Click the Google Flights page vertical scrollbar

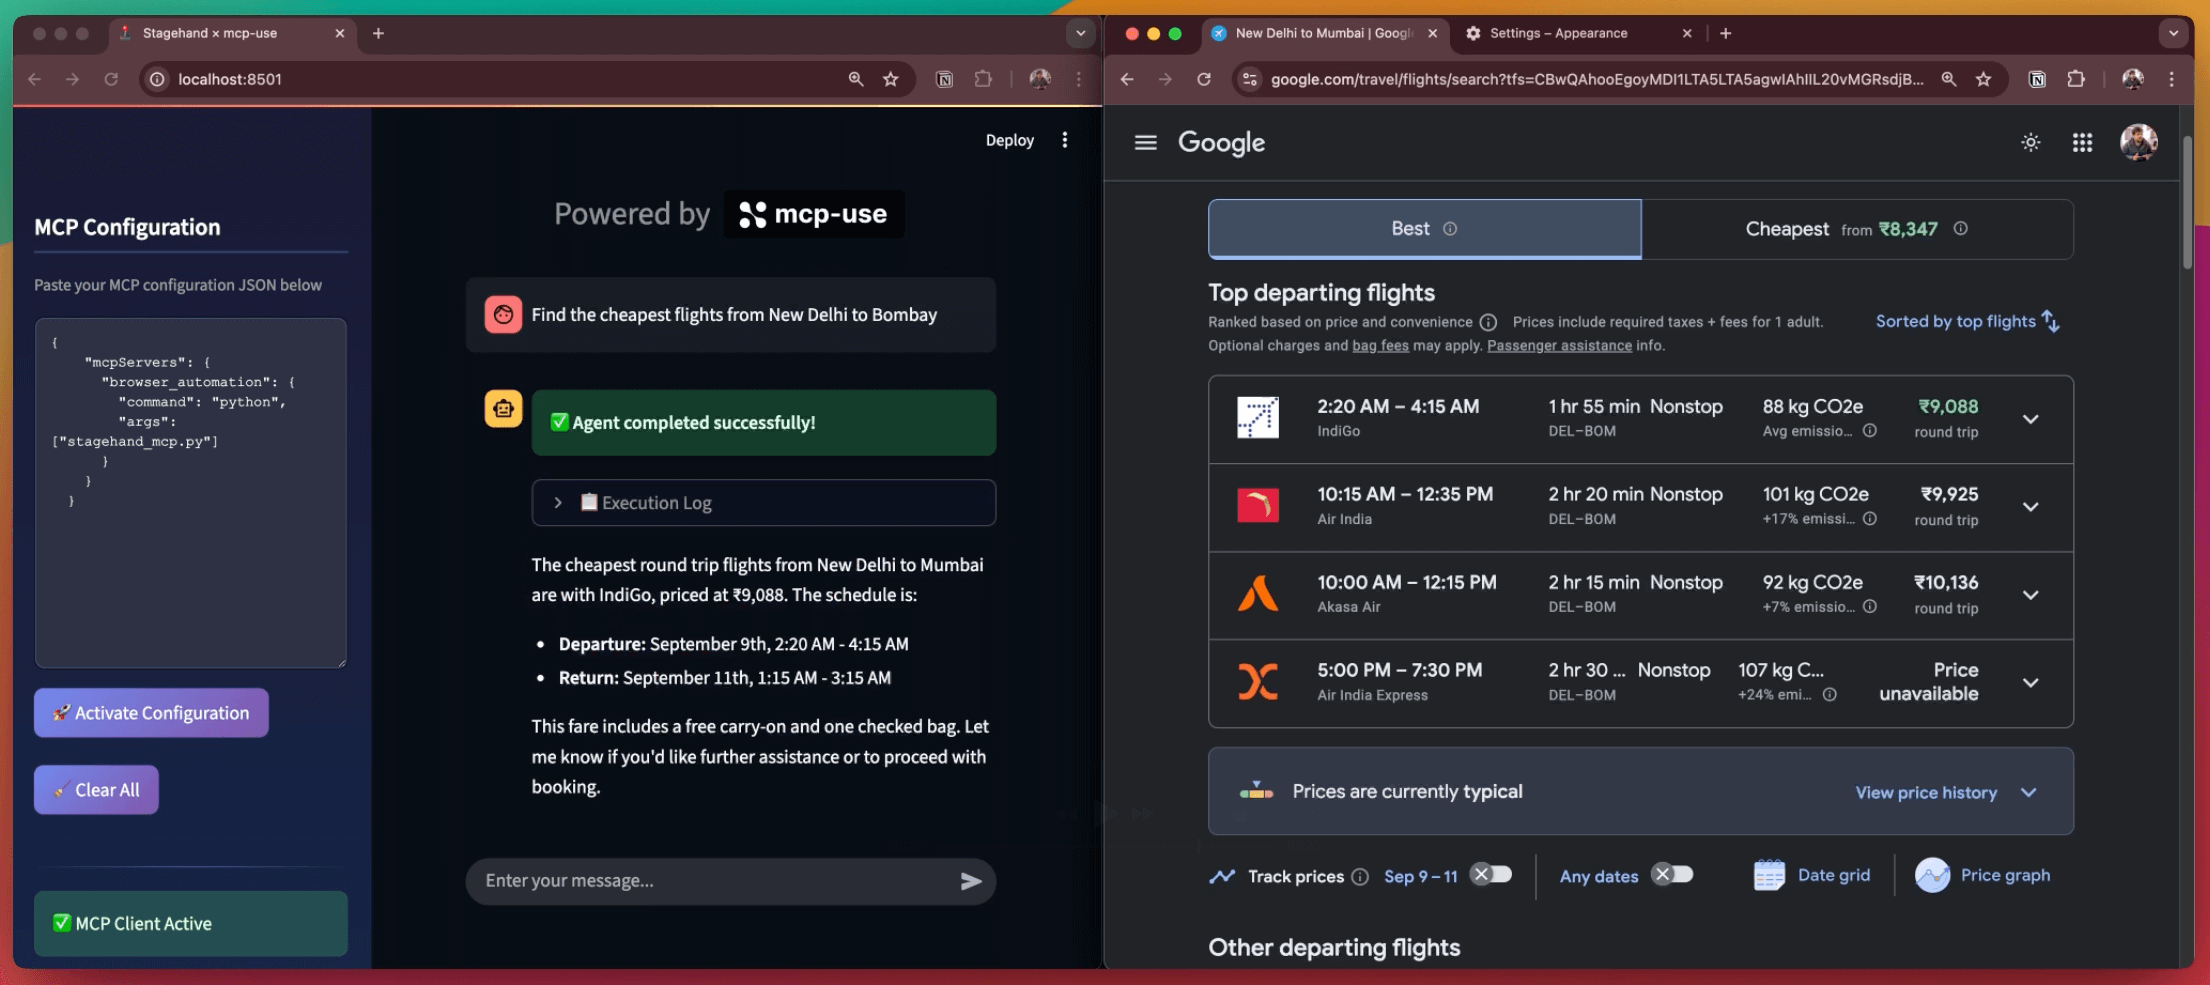point(2187,202)
